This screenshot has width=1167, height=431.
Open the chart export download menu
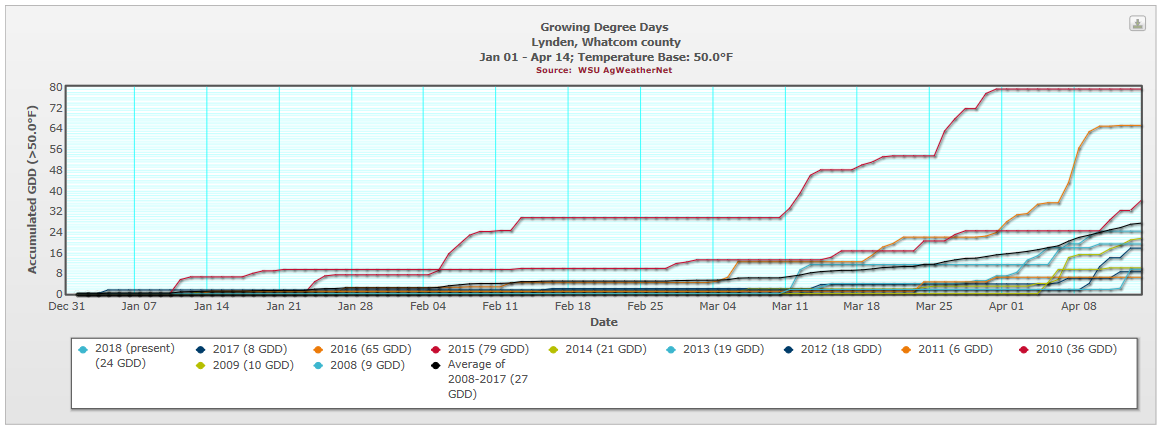tap(1138, 24)
